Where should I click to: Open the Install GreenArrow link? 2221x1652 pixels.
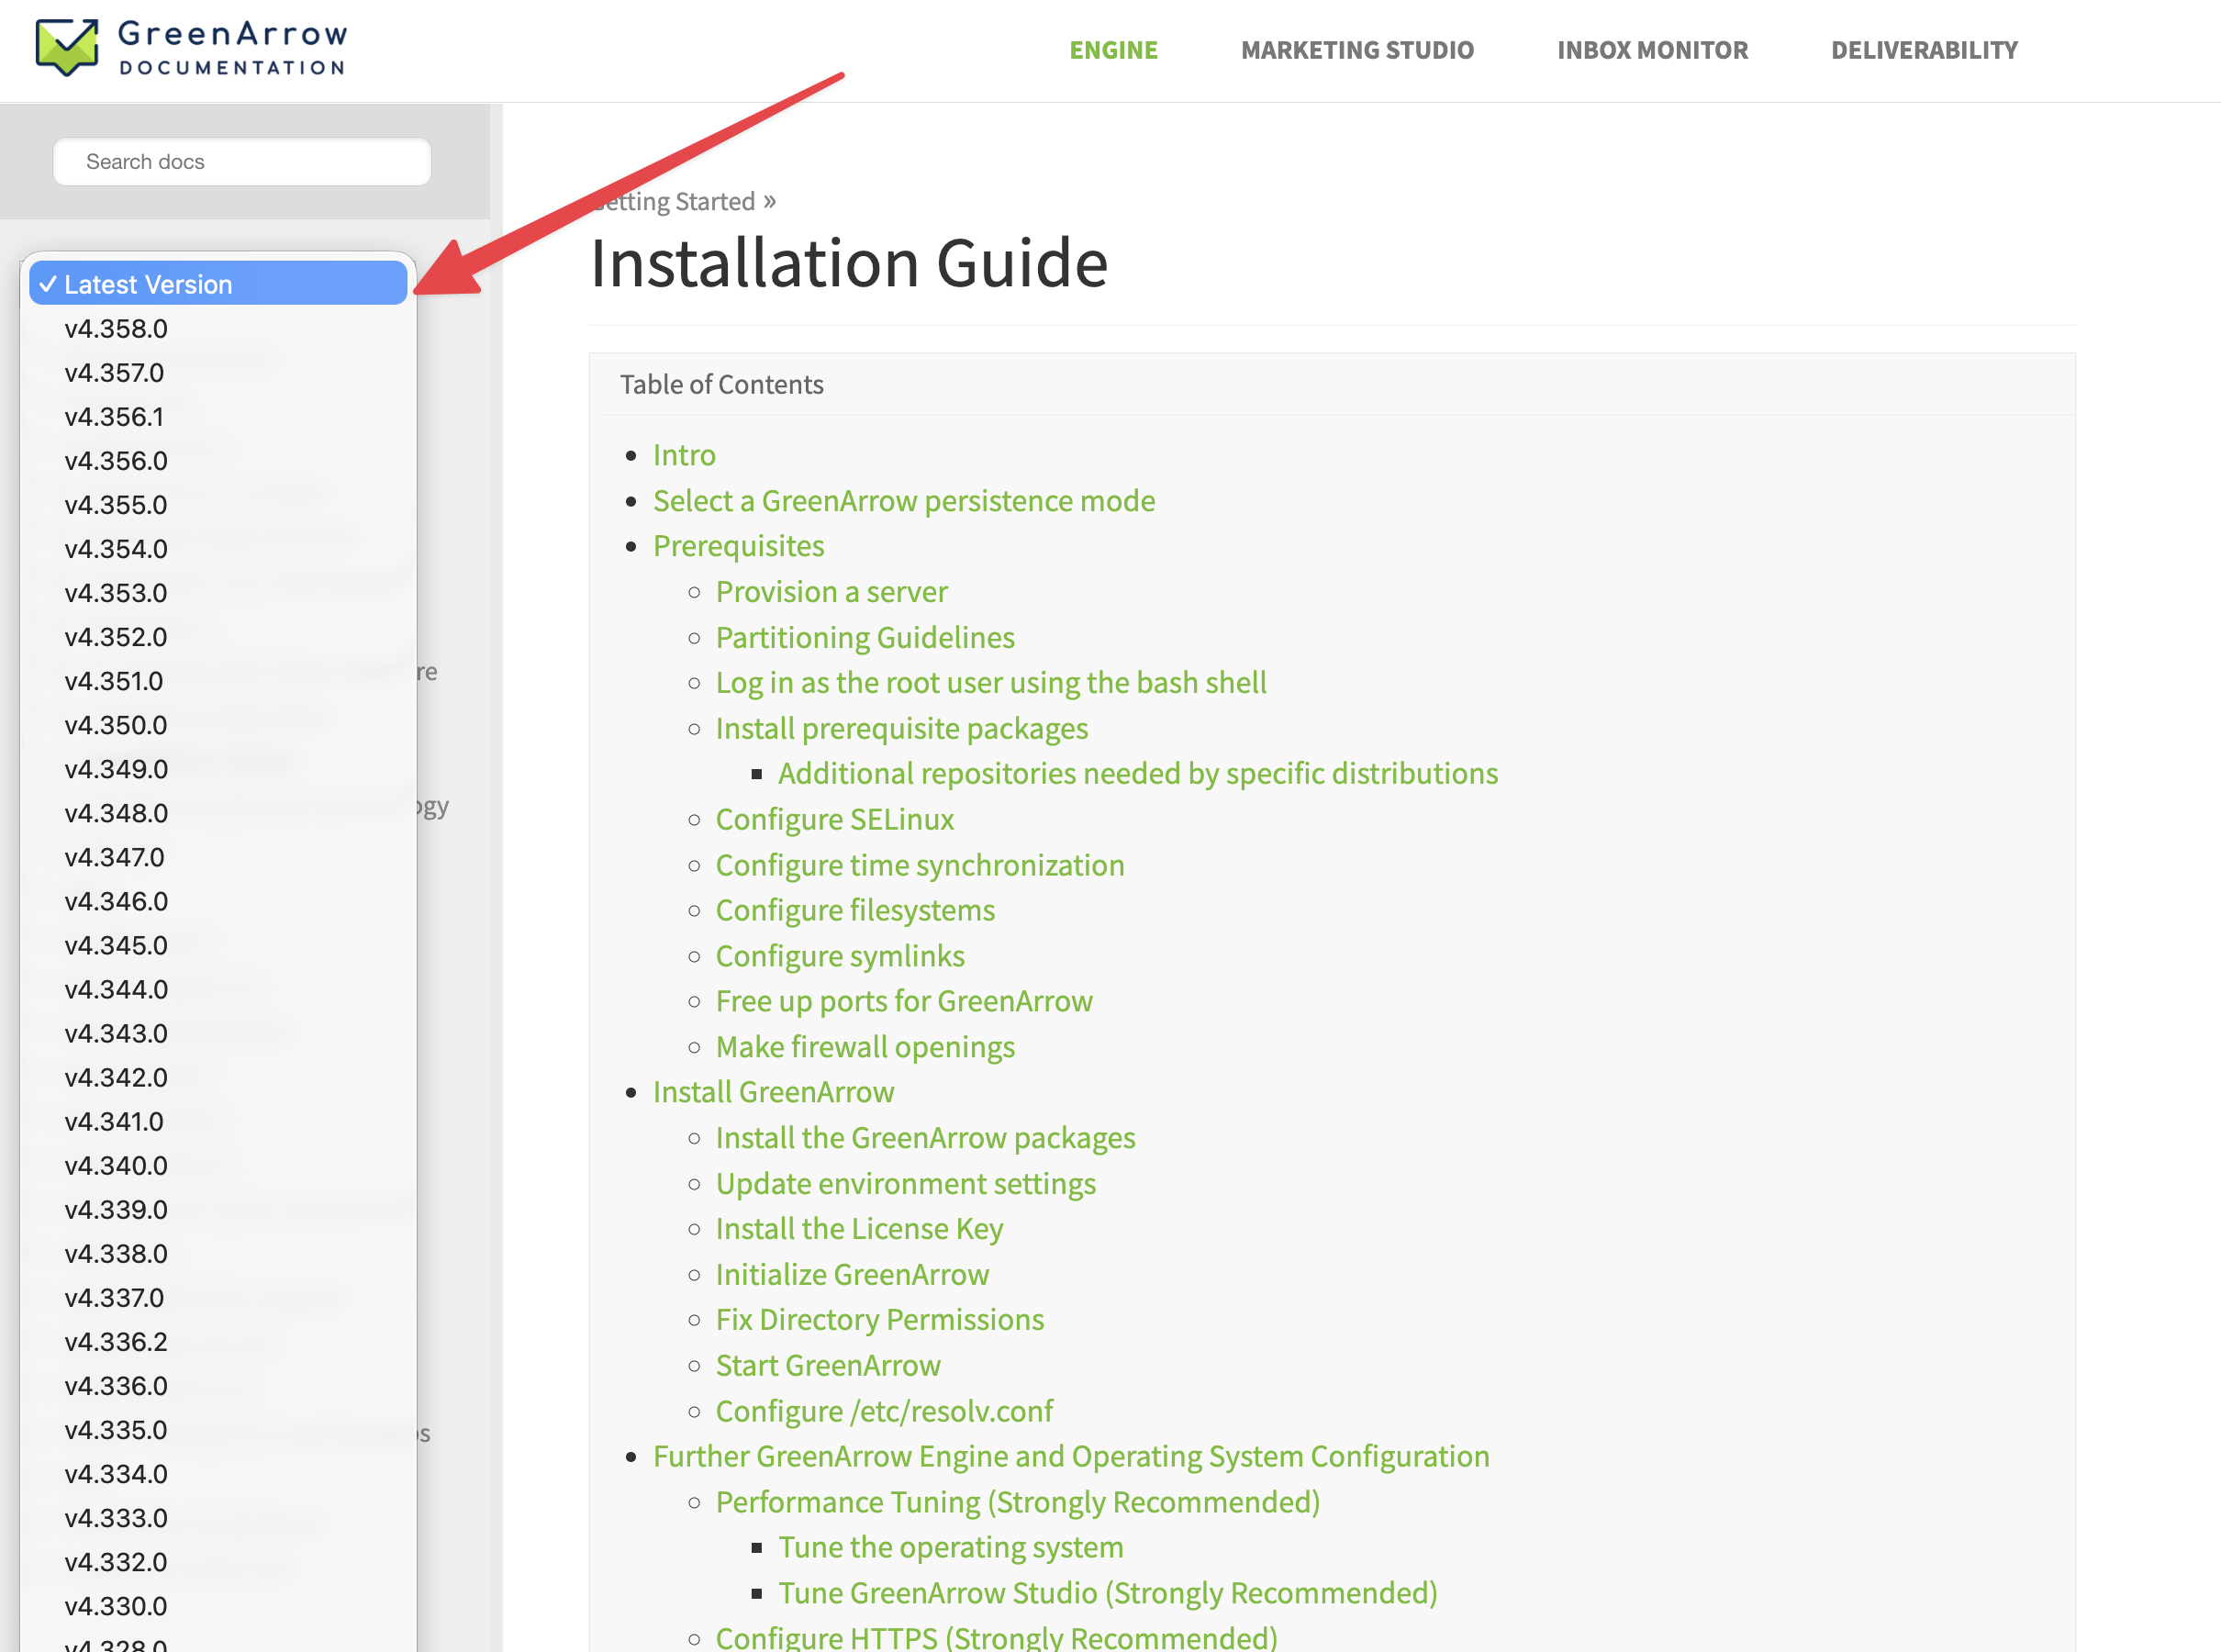pos(773,1091)
